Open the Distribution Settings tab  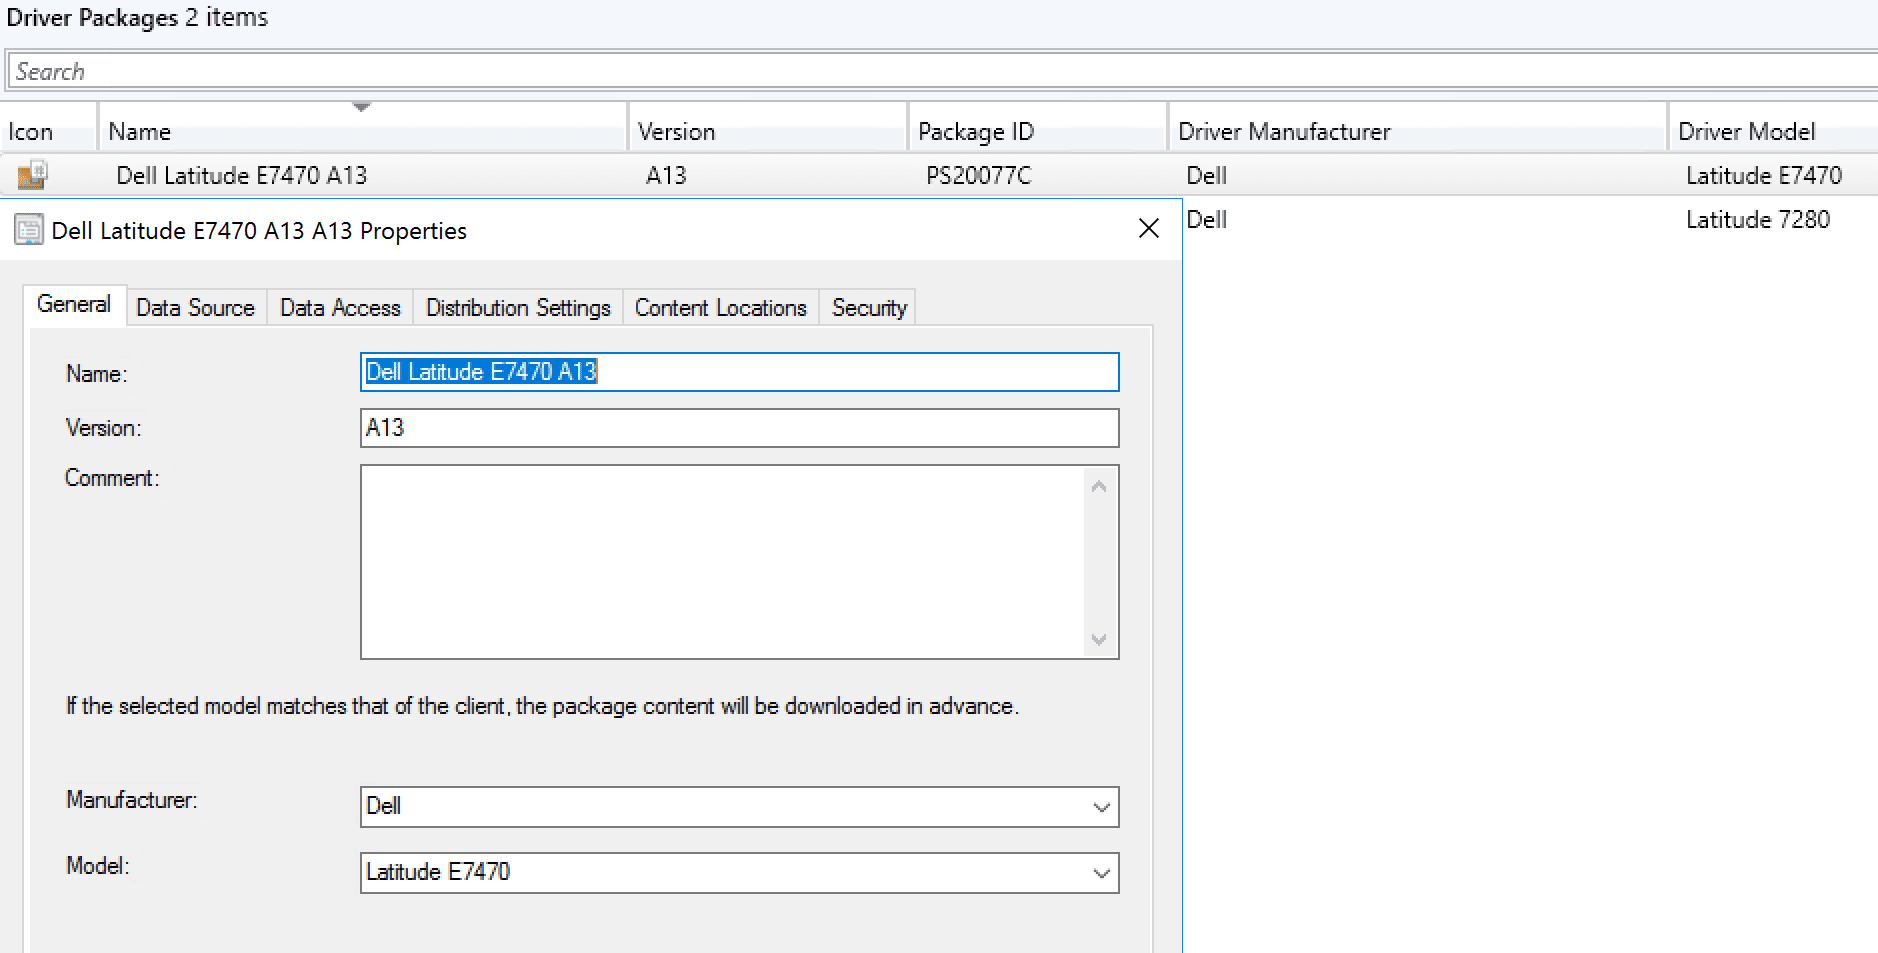(517, 307)
